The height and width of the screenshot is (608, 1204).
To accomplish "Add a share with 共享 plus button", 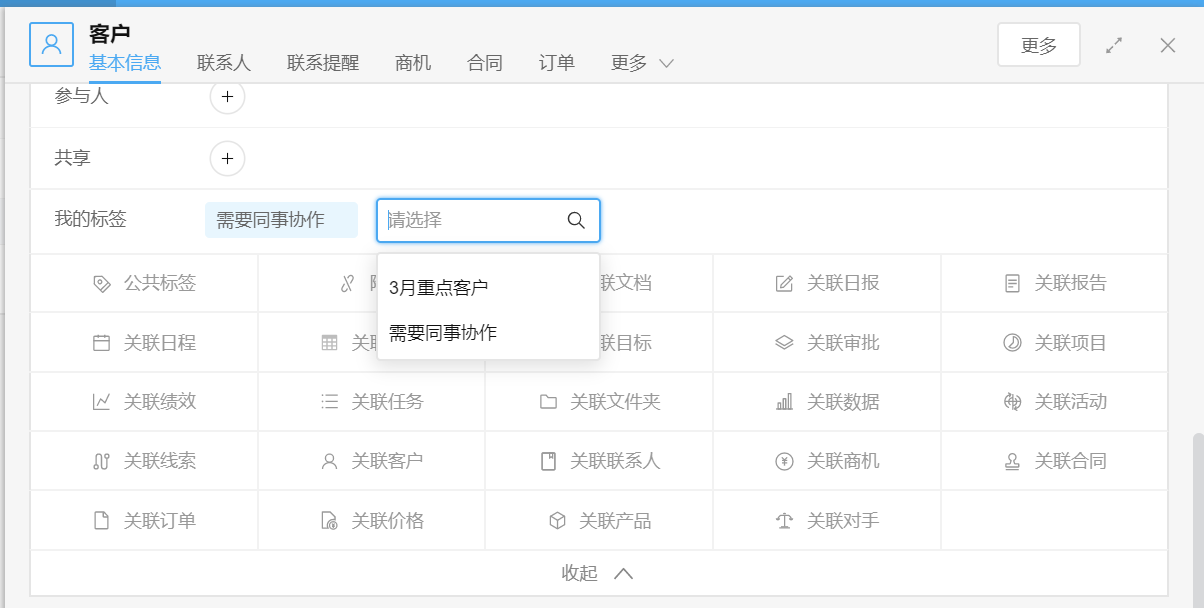I will (227, 158).
